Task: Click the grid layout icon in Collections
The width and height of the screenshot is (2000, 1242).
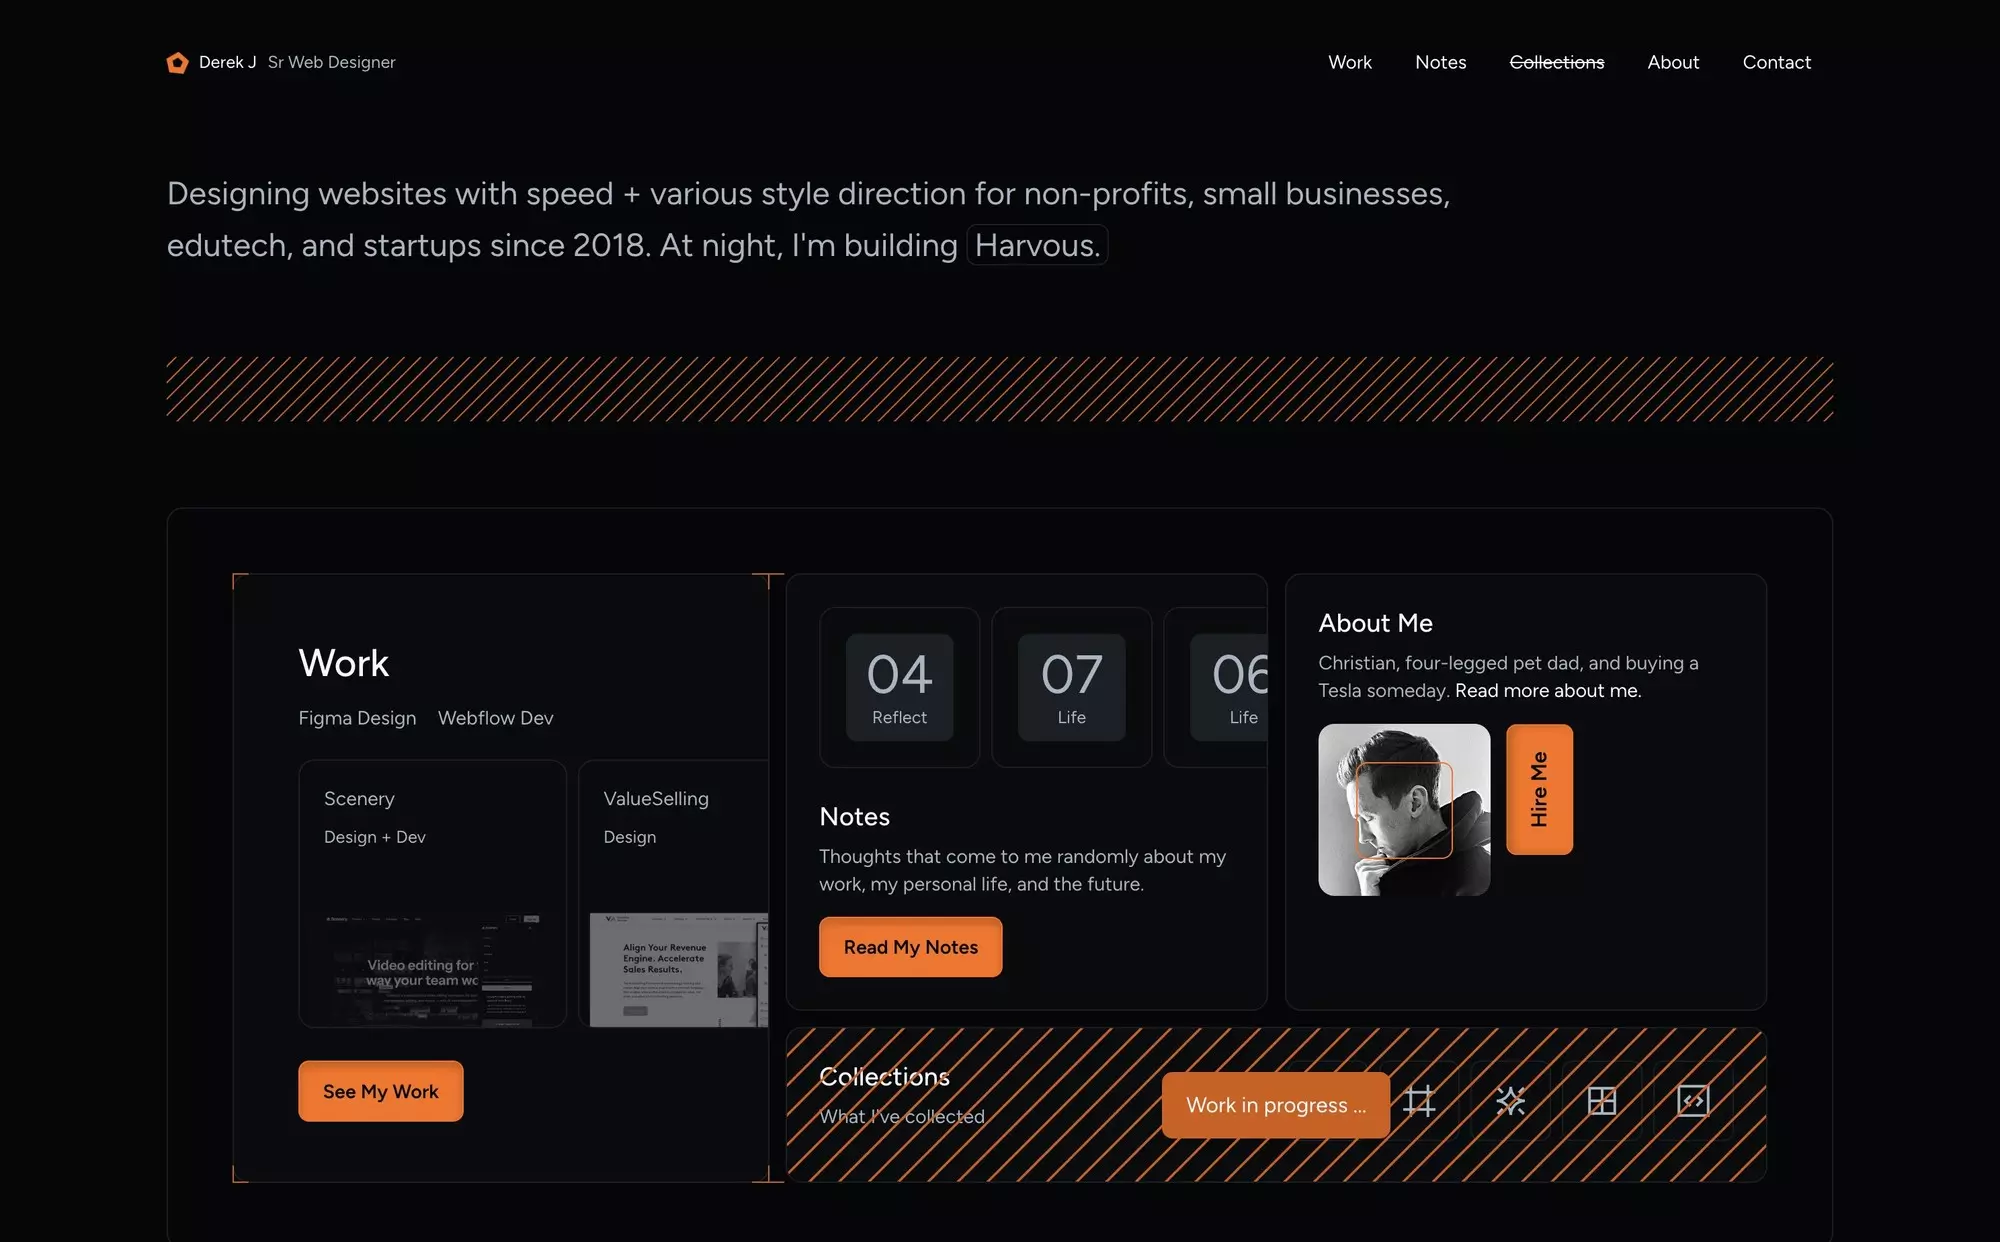Action: (x=1602, y=1101)
